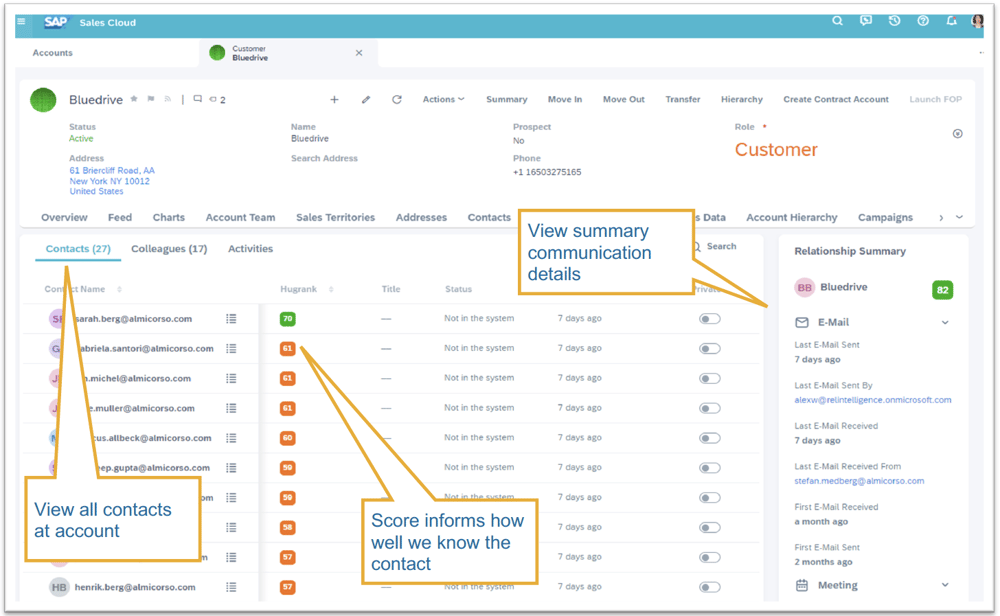Open stefan.medberg@almicorso.com link
Image resolution: width=1000 pixels, height=616 pixels.
(x=859, y=481)
